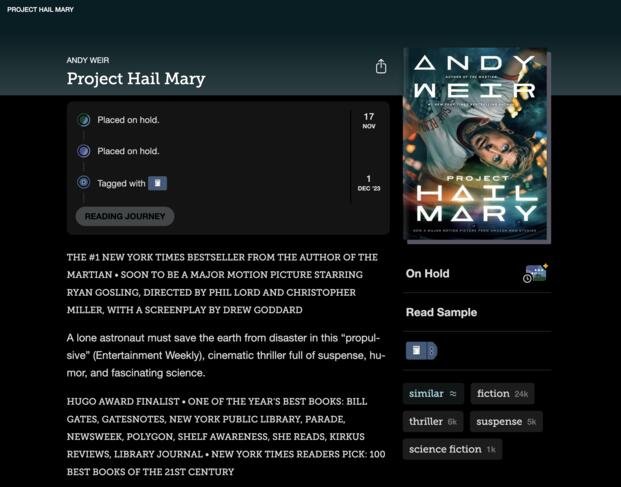Click the 1 Dec '23 date entry
Viewport: 621px width, 487px height.
369,183
